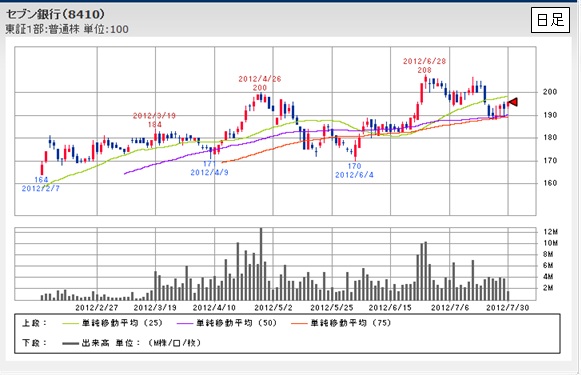Screen dimensions: 581x375
Task: Click the 2012/4/9 low date label
Action: click(x=209, y=172)
